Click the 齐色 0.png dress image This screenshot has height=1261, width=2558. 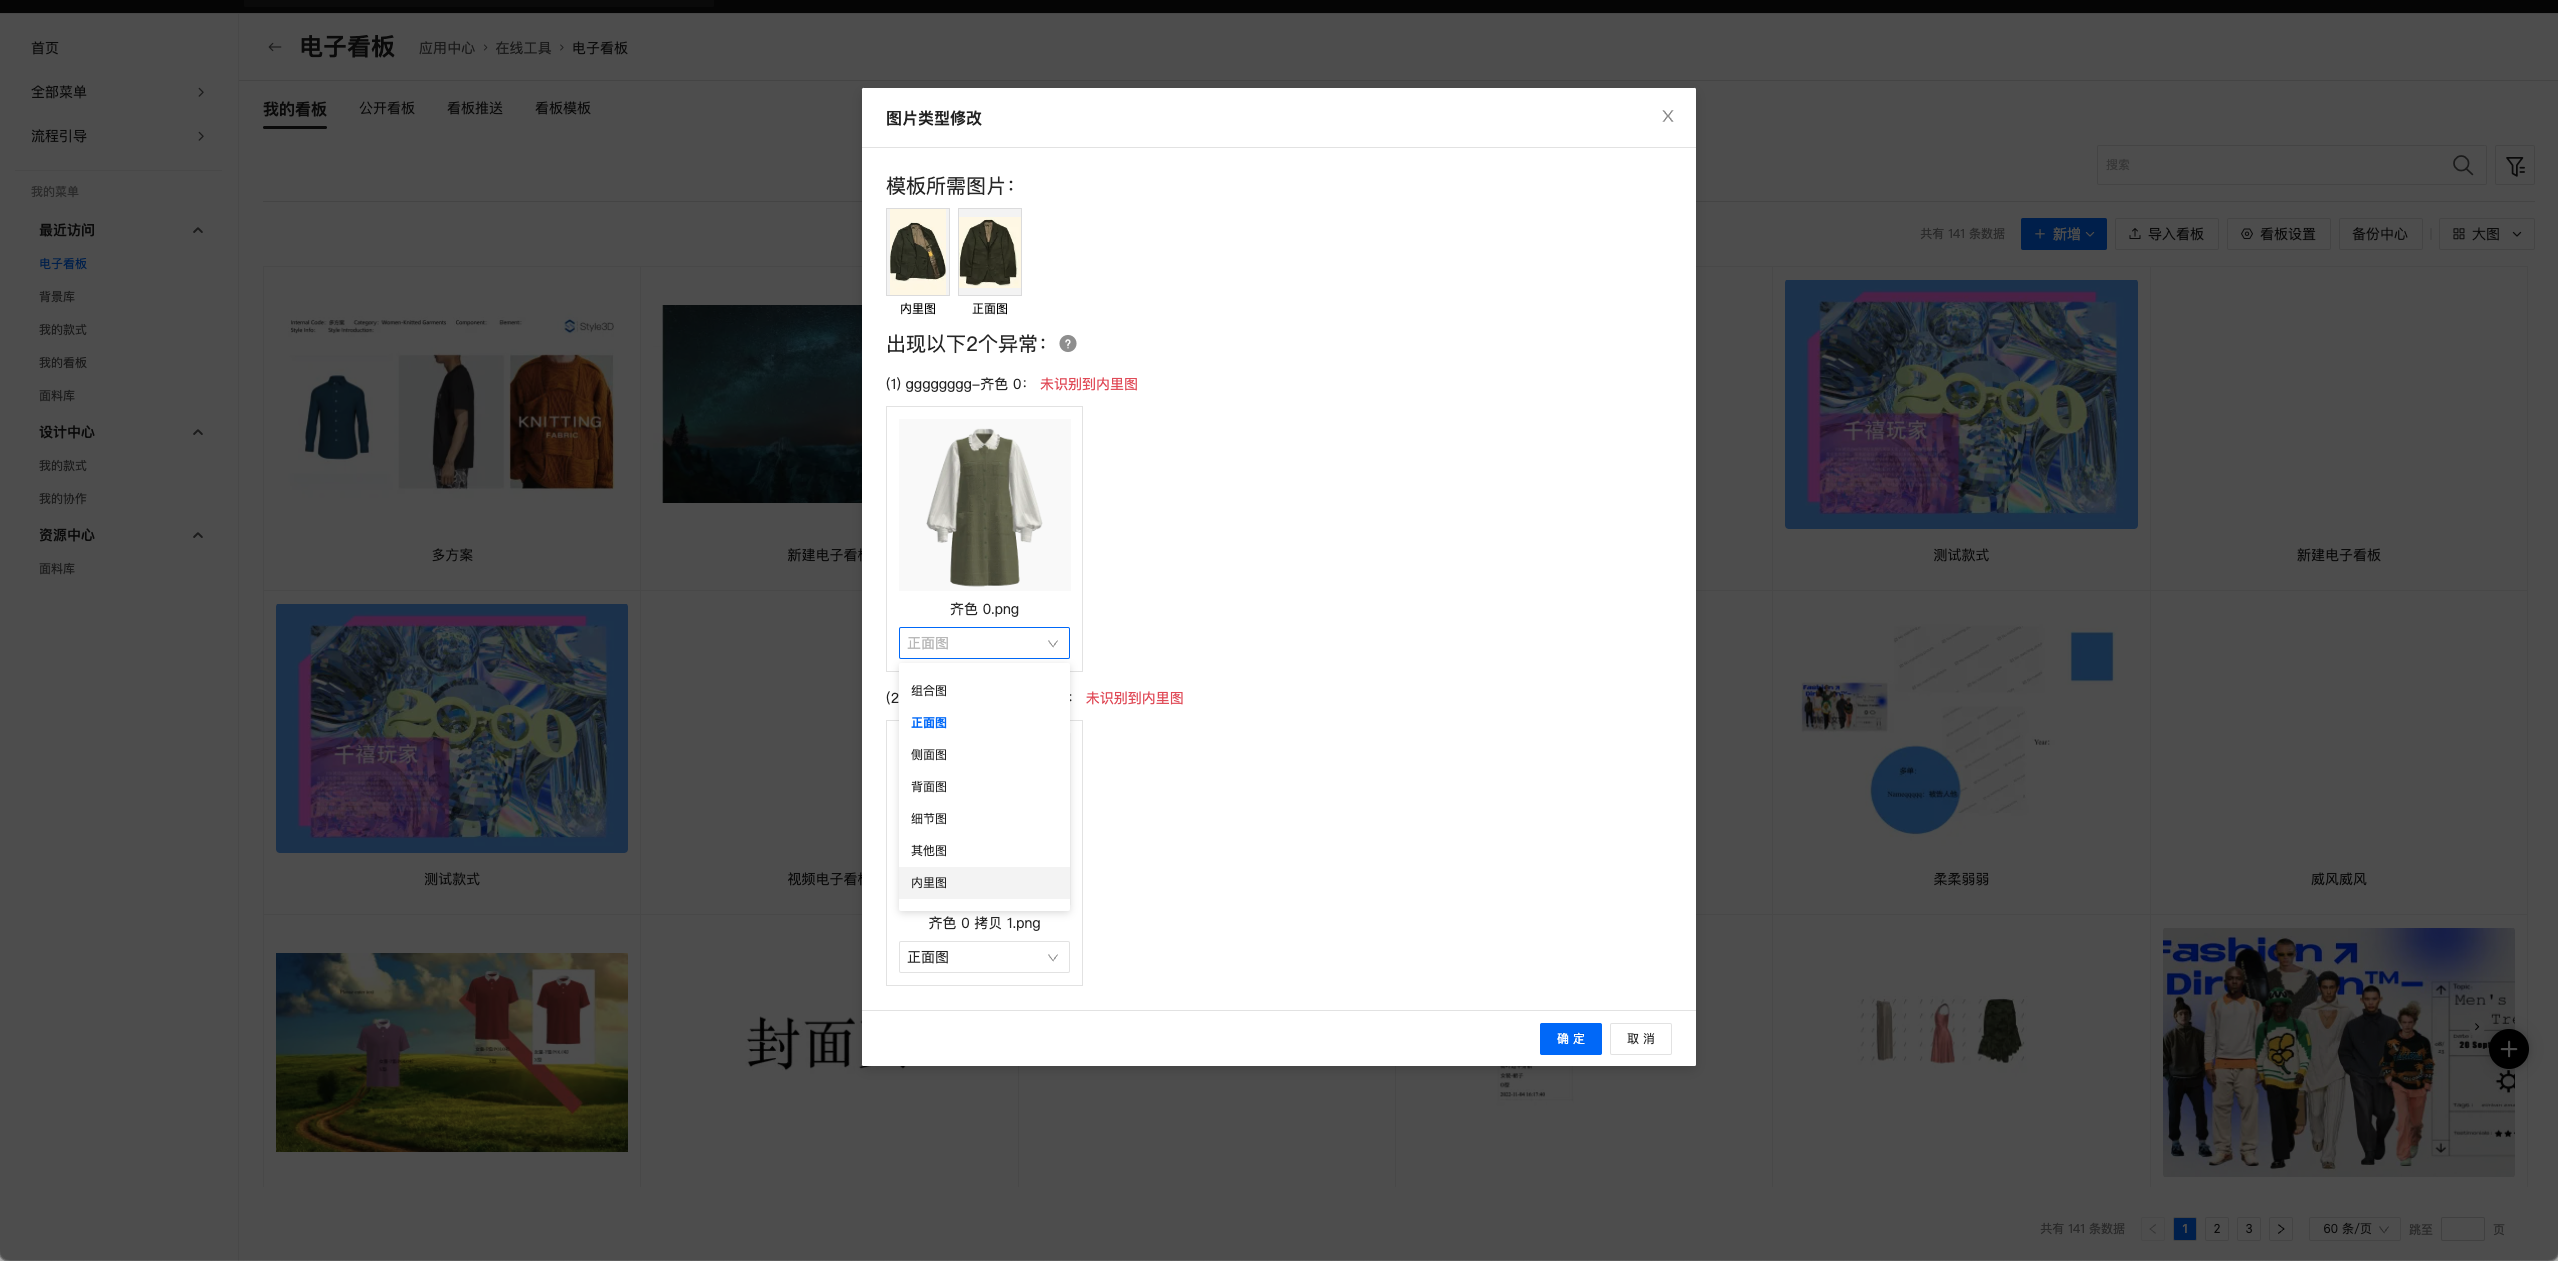(x=984, y=504)
